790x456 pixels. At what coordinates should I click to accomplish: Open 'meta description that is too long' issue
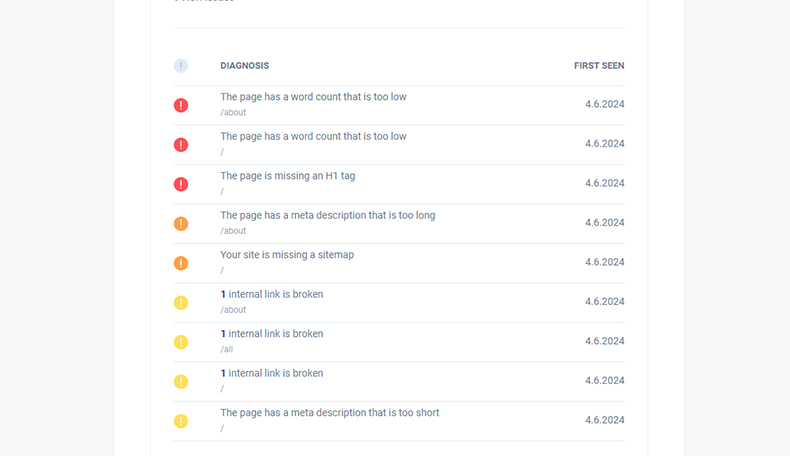point(327,215)
